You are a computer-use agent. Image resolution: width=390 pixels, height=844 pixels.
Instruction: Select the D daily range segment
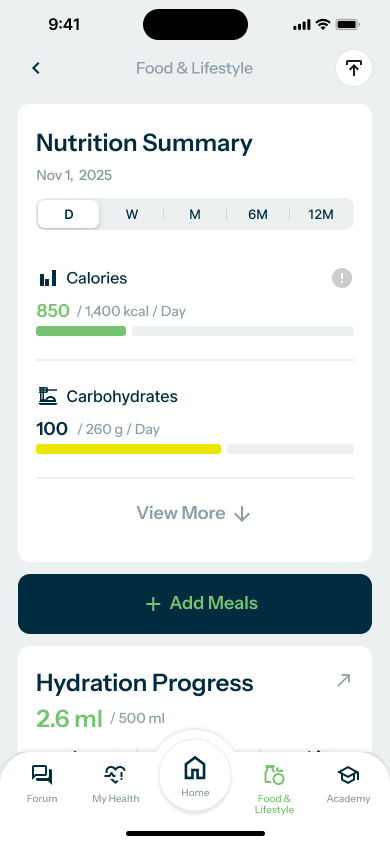68,214
